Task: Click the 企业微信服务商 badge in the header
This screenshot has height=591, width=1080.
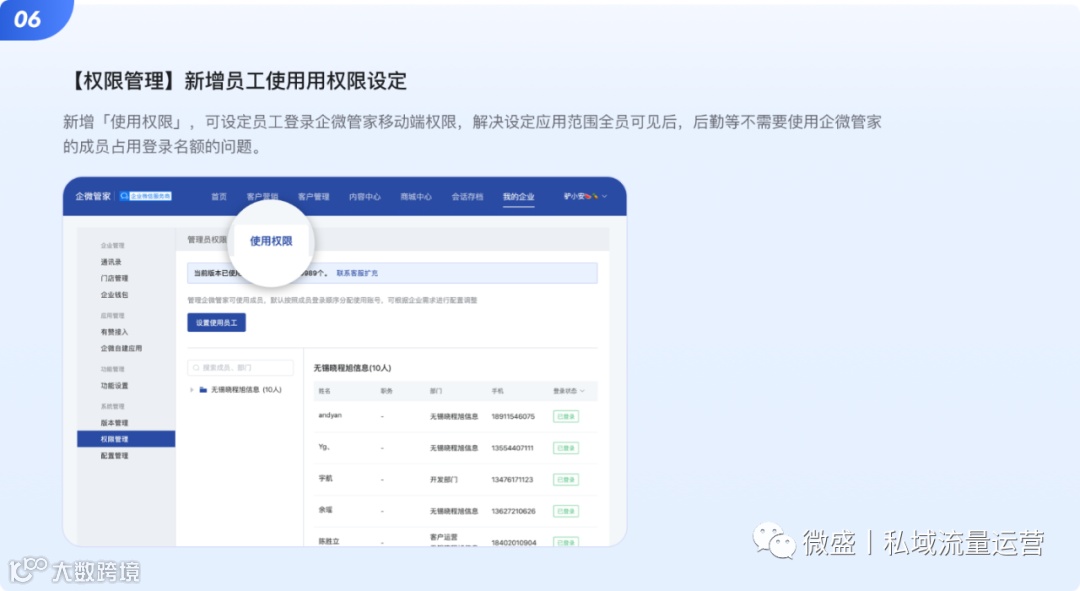Action: tap(145, 196)
